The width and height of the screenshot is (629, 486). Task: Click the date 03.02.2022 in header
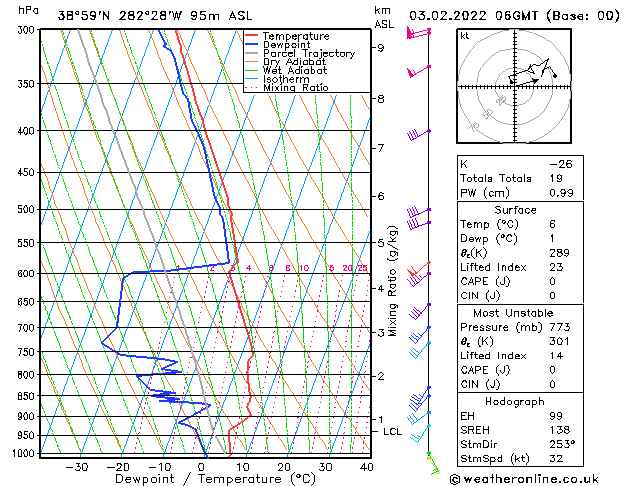pos(448,16)
